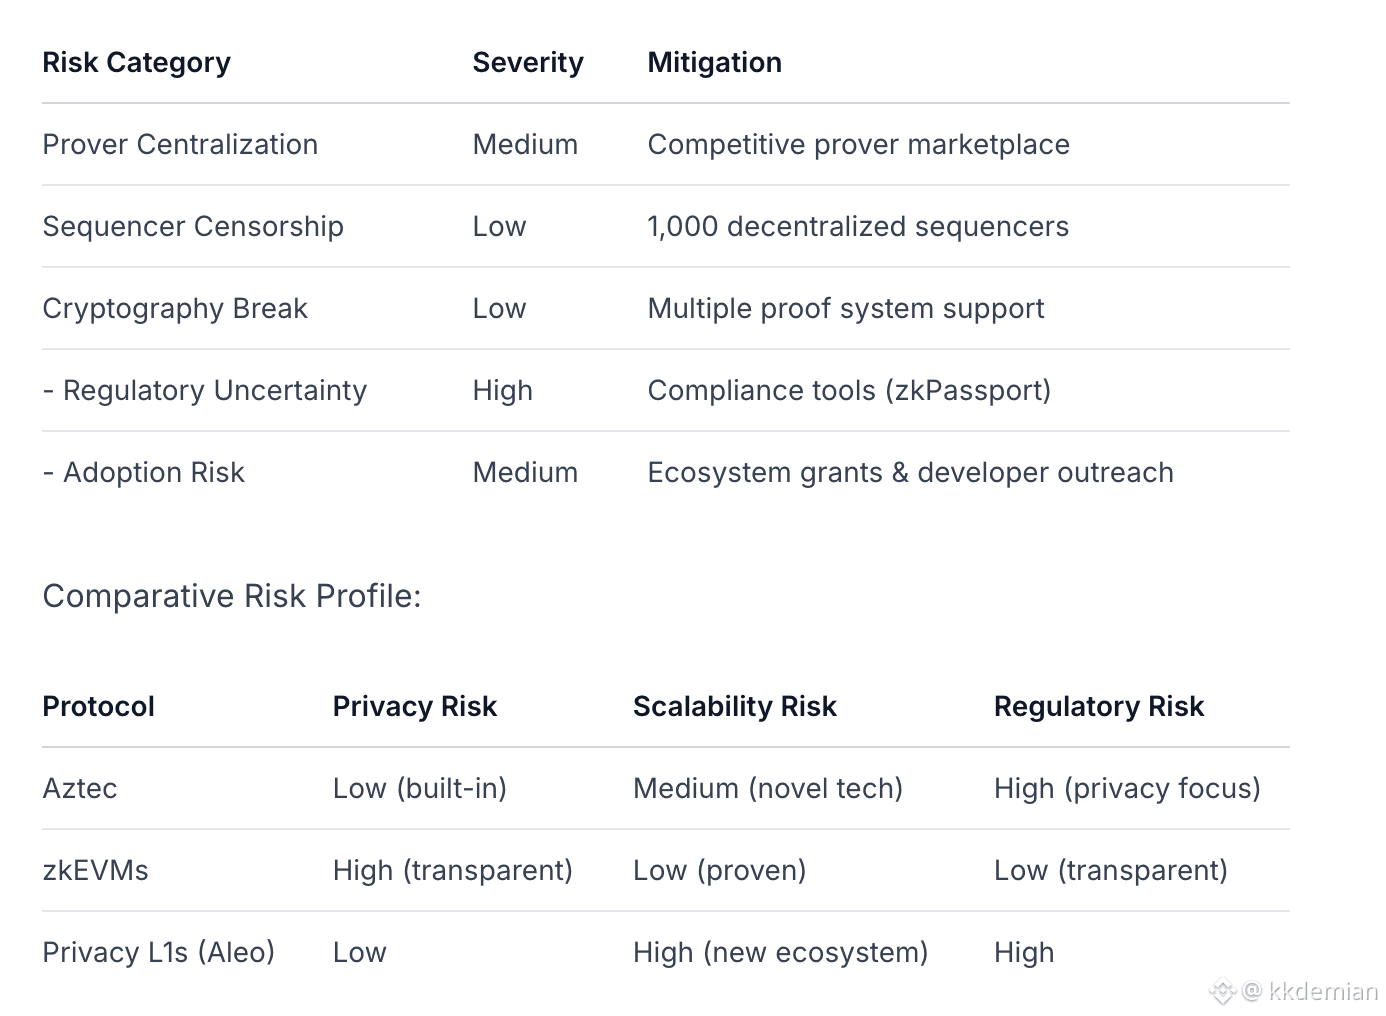Viewport: 1386px width, 1016px height.
Task: Click the Risk Category column header
Action: 136,63
